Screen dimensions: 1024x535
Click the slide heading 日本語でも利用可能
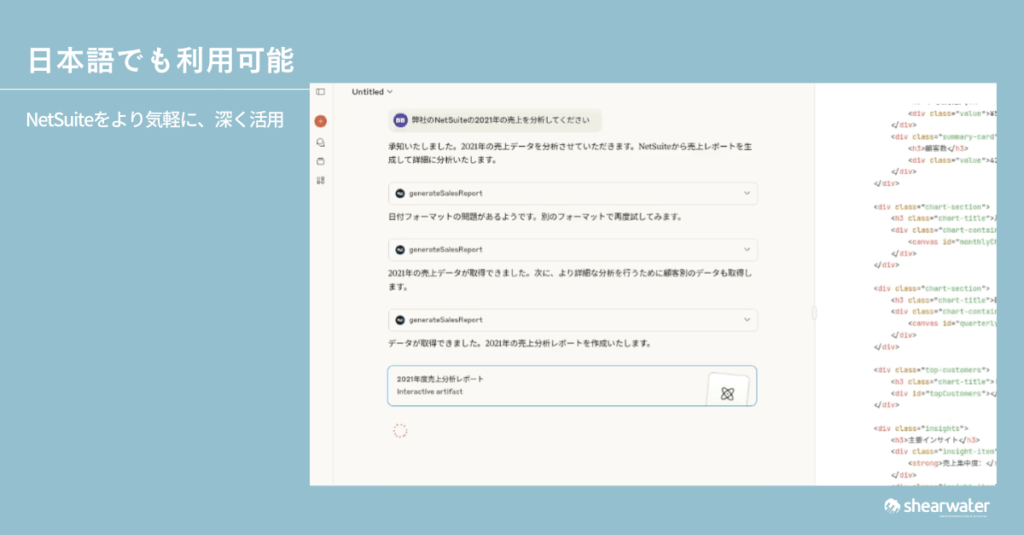161,61
